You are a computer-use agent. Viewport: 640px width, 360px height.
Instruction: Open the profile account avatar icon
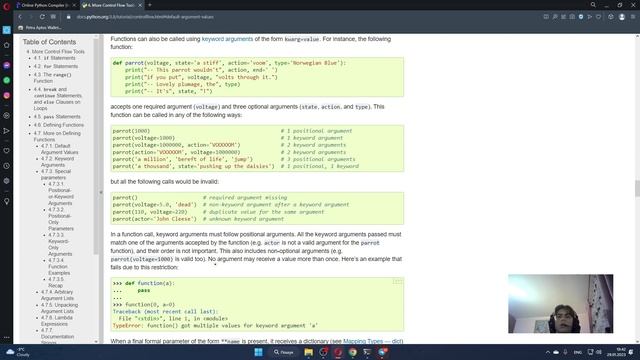pyautogui.click(x=622, y=17)
